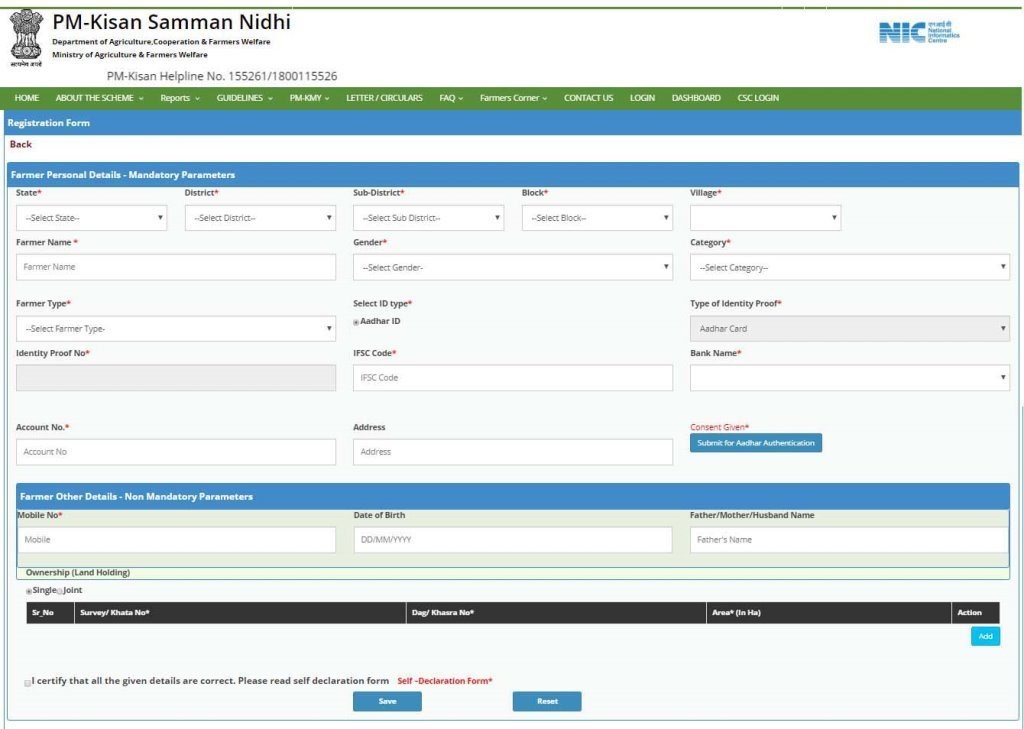Open the Farmers Corner menu
The image size is (1024, 729).
pos(513,98)
